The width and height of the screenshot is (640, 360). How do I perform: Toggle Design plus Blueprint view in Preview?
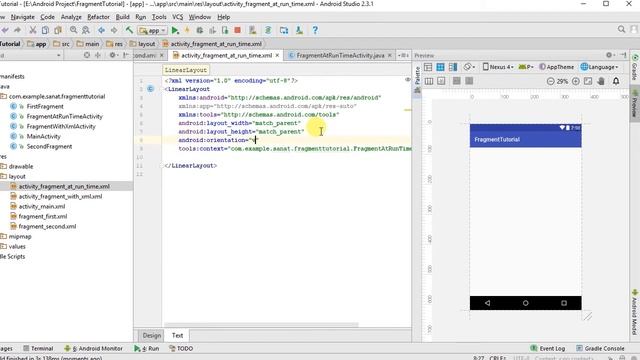click(x=453, y=67)
